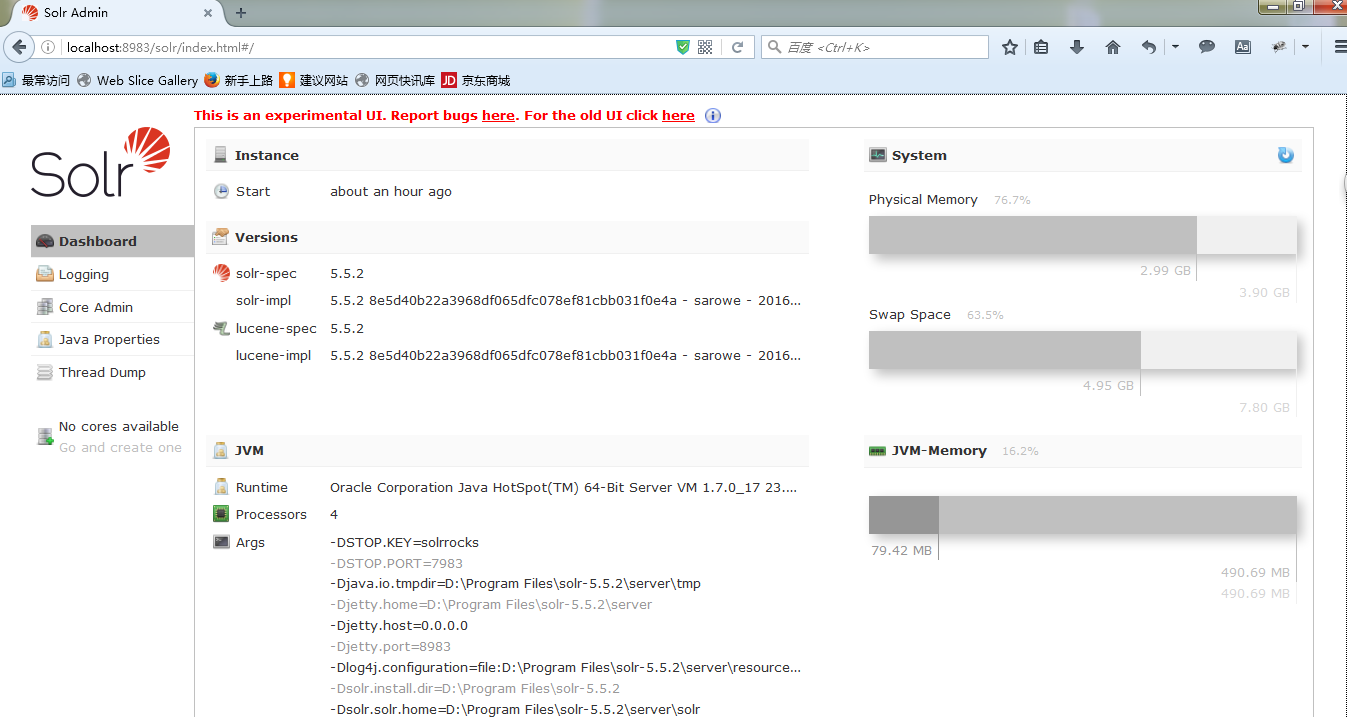This screenshot has width=1347, height=717.
Task: Open the '网页快讯库' bookmark
Action: tap(395, 80)
